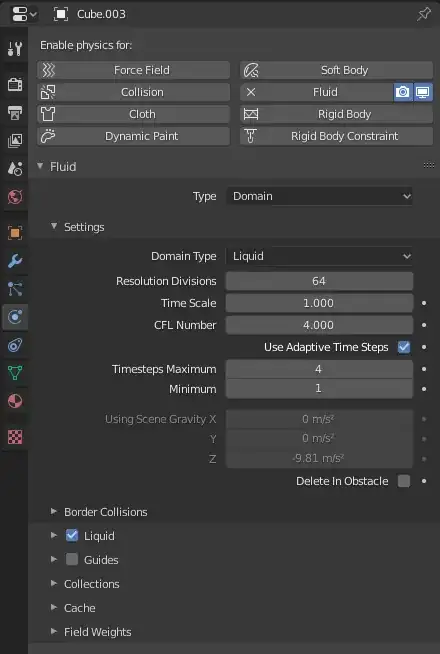Animate Timesteps Minimum keyframe dot
Viewport: 440px width, 654px height.
click(x=424, y=389)
